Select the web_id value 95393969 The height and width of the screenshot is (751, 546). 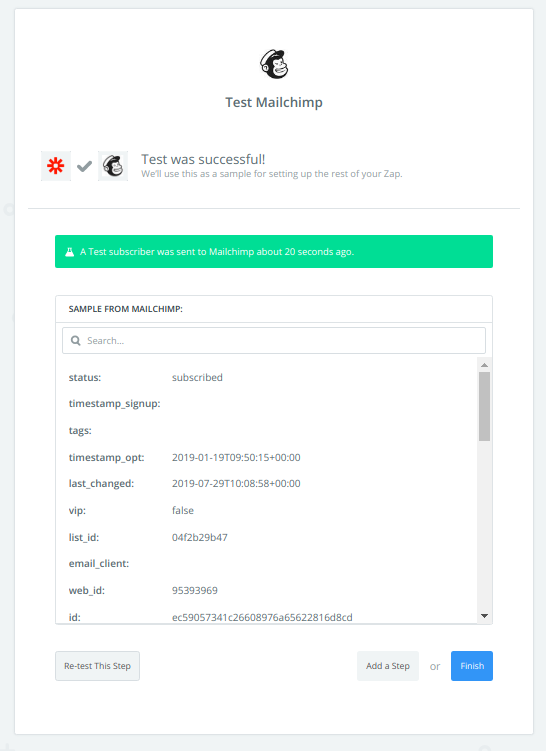point(194,591)
